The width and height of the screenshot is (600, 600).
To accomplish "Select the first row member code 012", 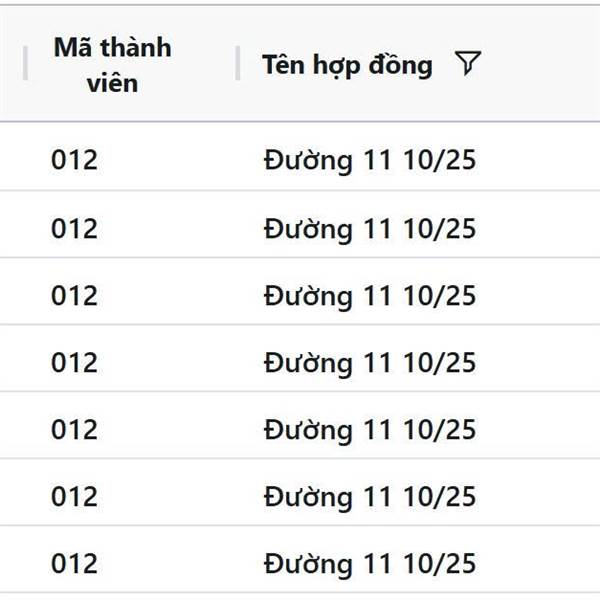I will 75,160.
